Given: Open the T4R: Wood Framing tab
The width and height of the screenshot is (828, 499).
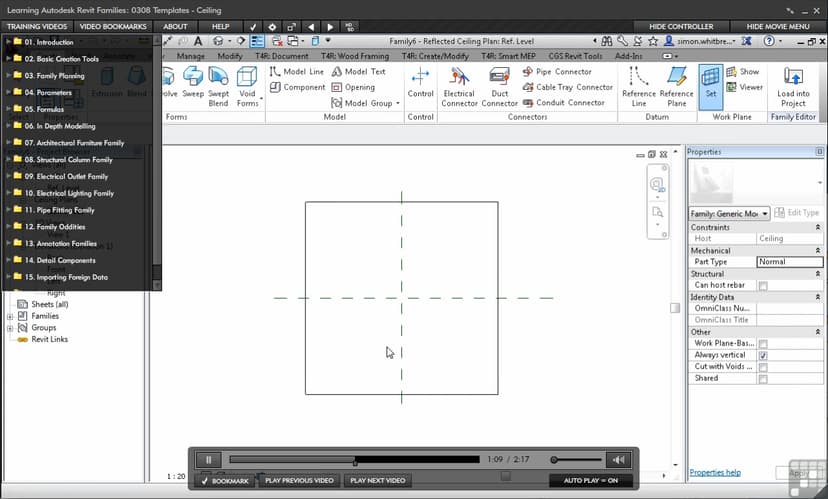Looking at the screenshot, I should (355, 55).
